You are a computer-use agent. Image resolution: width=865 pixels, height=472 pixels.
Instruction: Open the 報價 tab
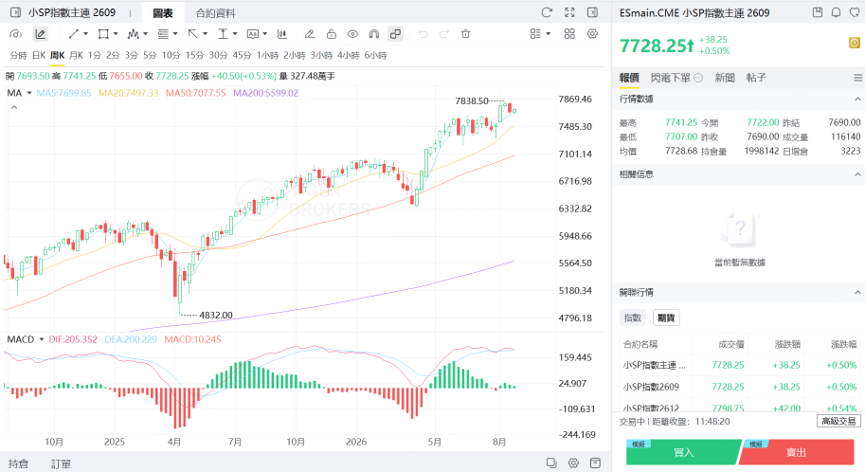pos(629,78)
